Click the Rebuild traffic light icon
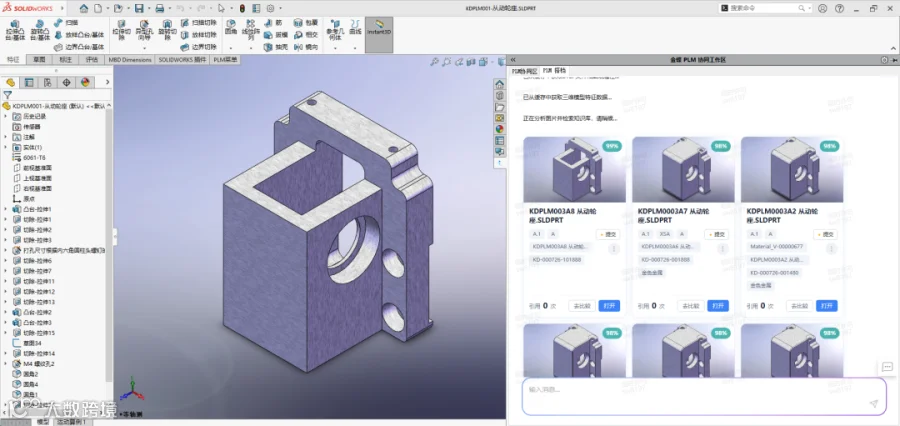 point(242,9)
